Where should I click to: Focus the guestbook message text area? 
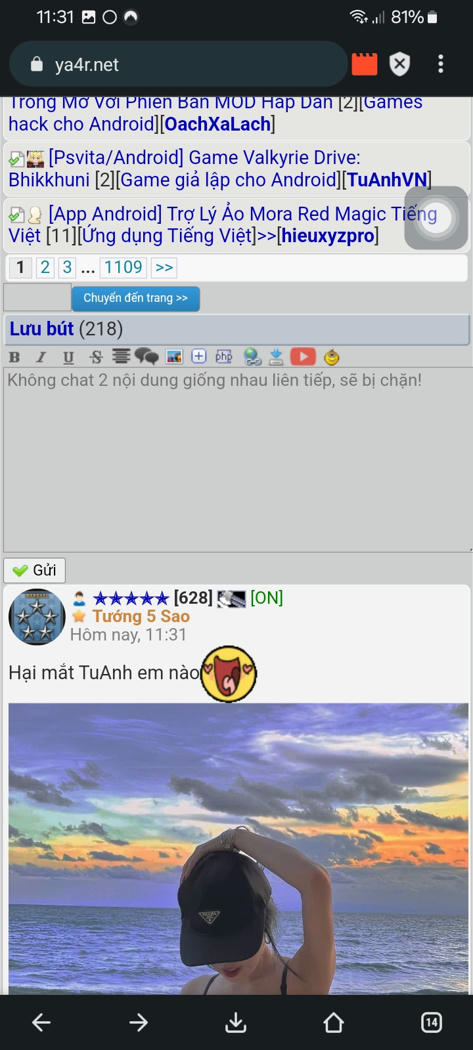coord(236,459)
